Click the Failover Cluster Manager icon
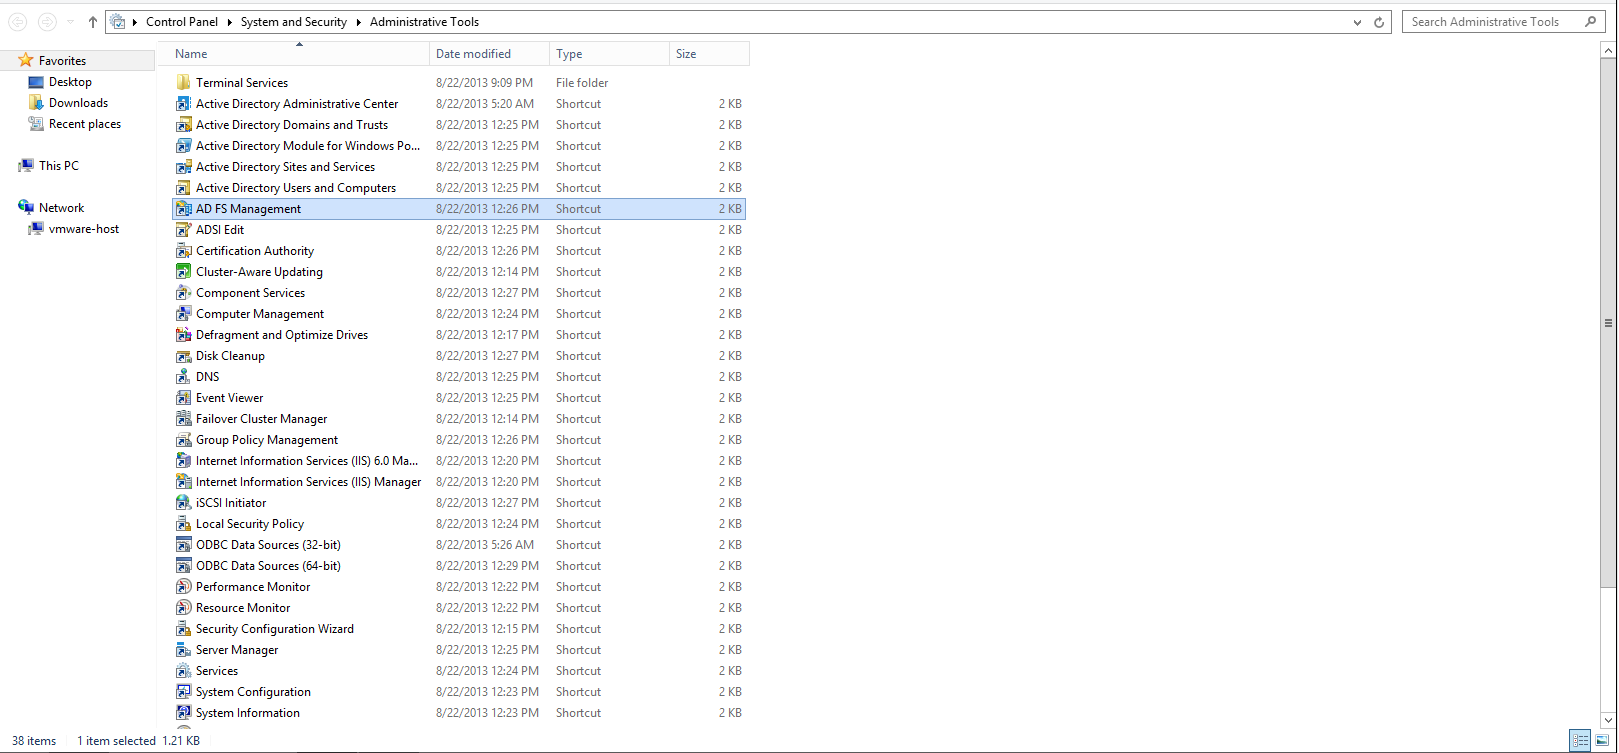Screen dimensions: 1619x753 tap(184, 419)
